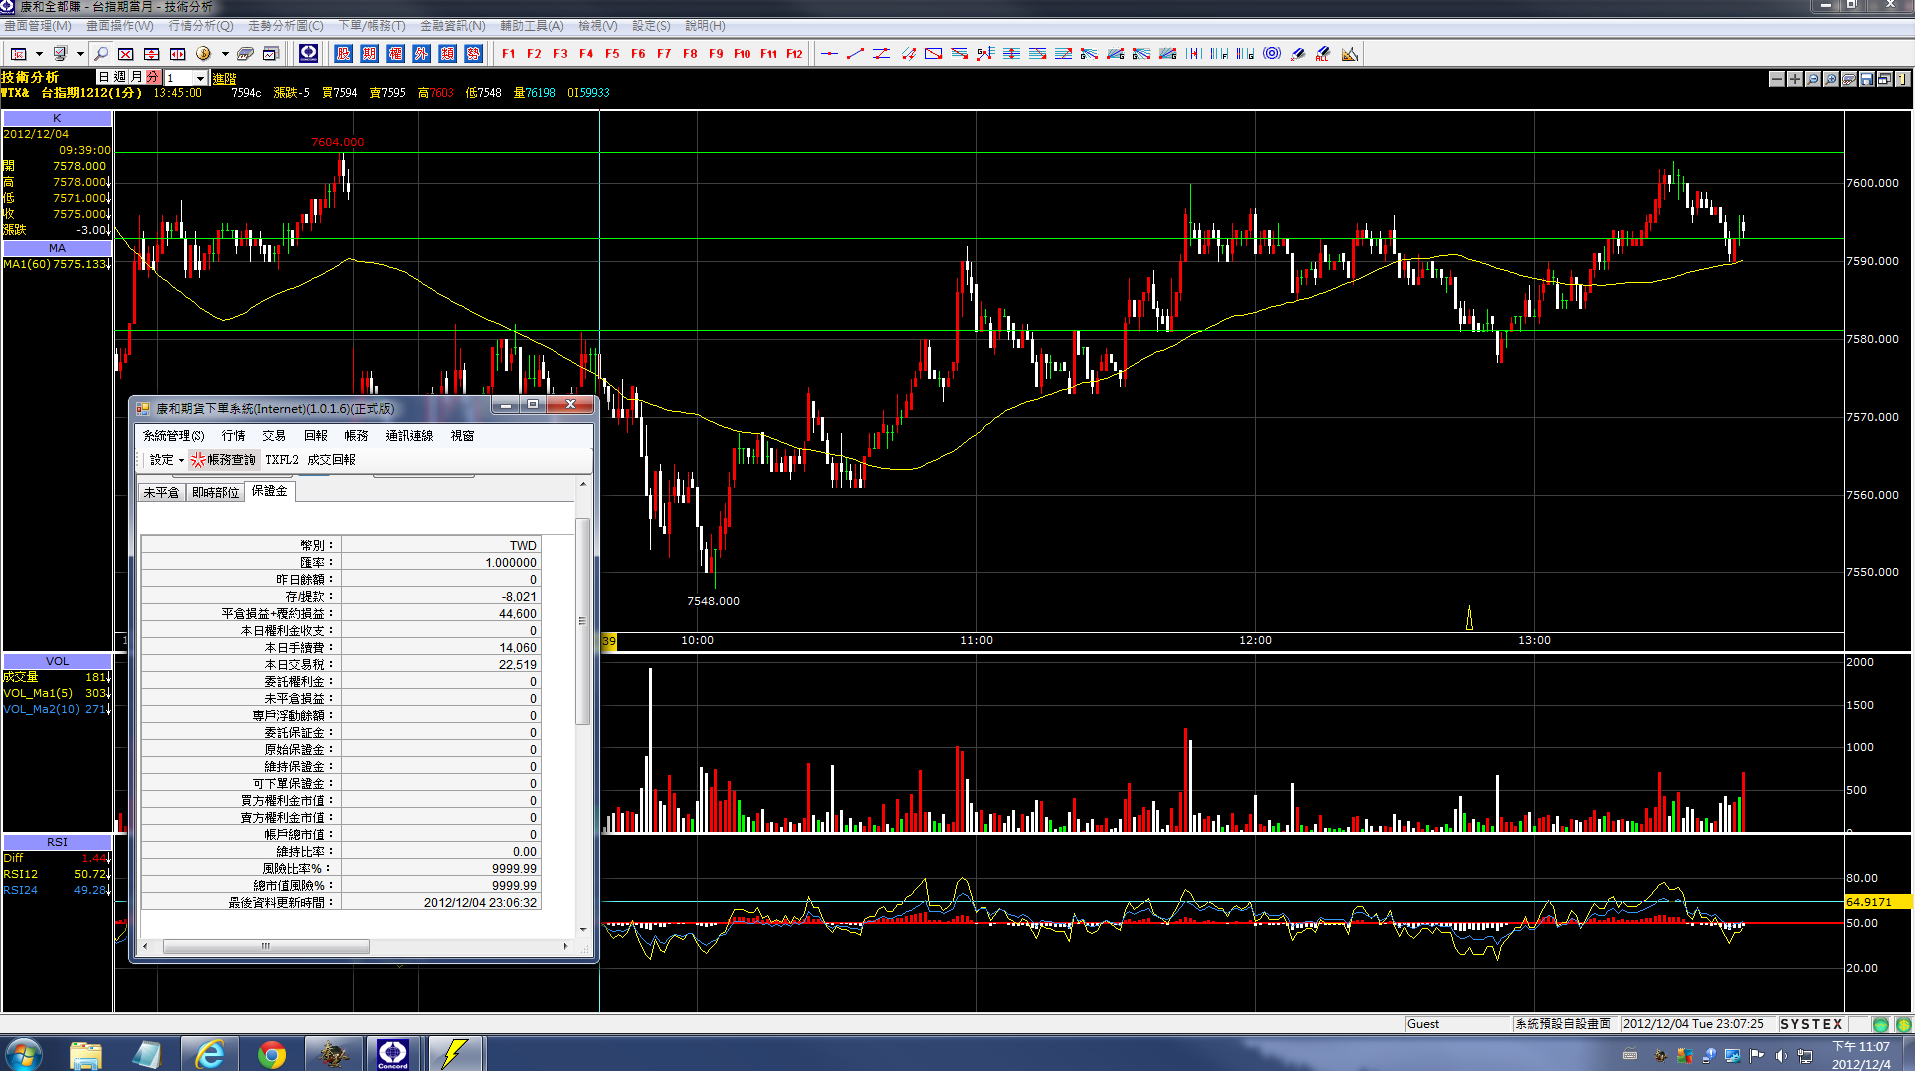1915x1071 pixels.
Task: Click the erase ALL lines tool
Action: pos(1324,54)
